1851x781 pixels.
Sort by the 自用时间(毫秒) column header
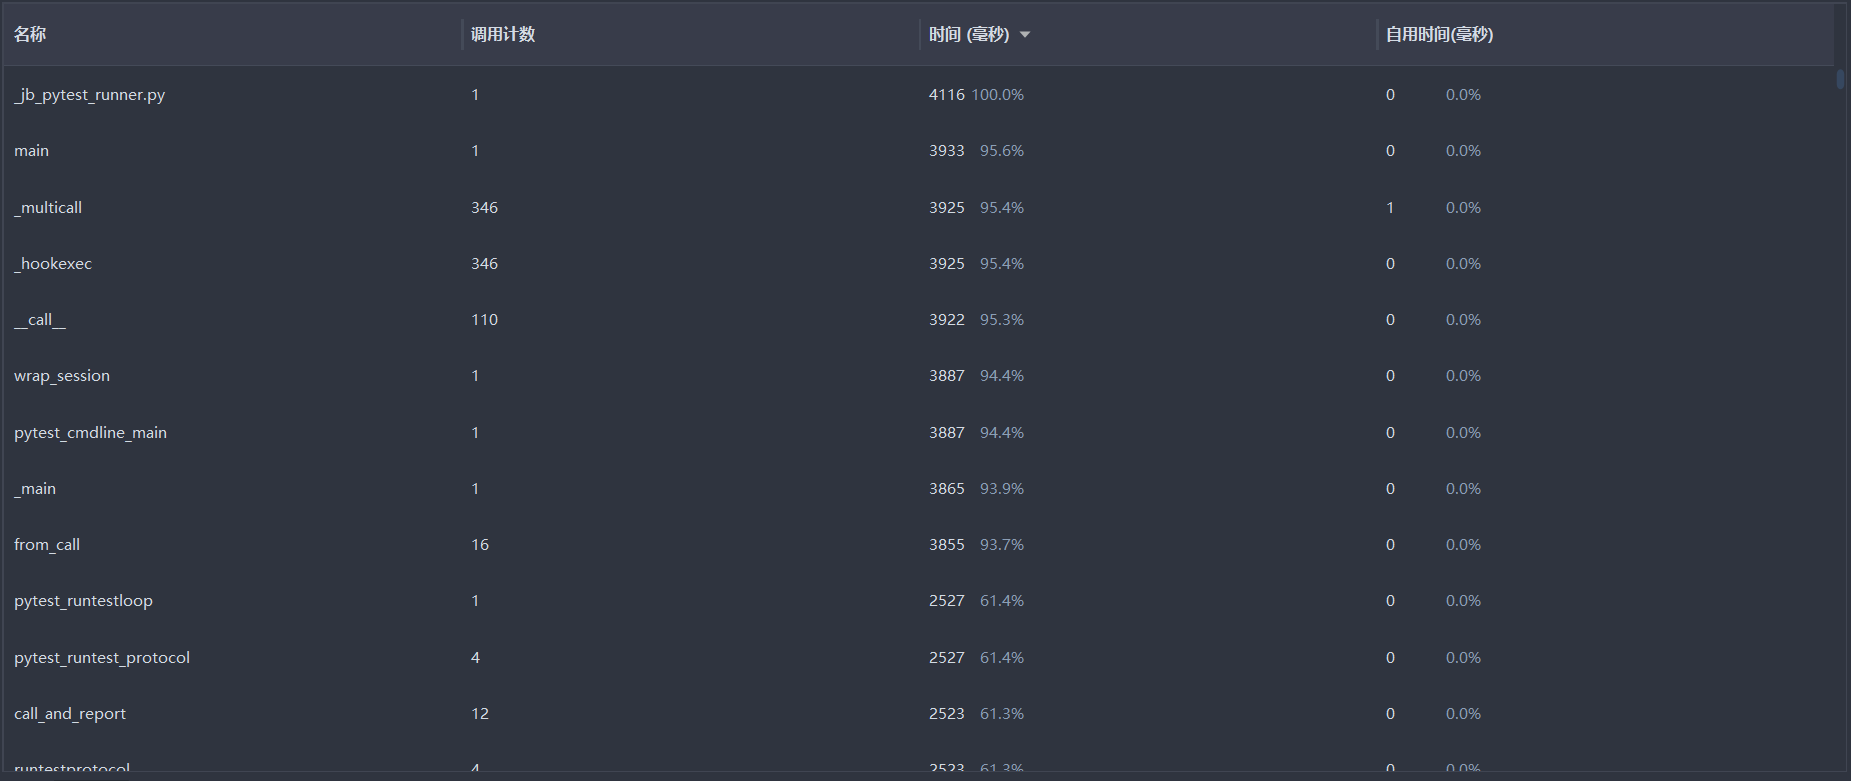tap(1439, 35)
